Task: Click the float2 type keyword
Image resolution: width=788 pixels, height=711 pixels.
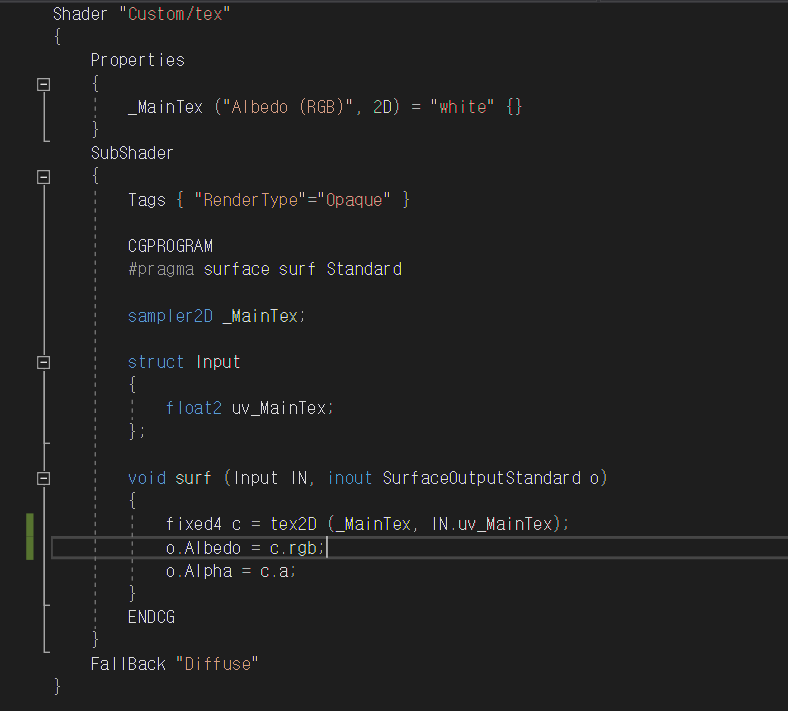Action: tap(193, 409)
